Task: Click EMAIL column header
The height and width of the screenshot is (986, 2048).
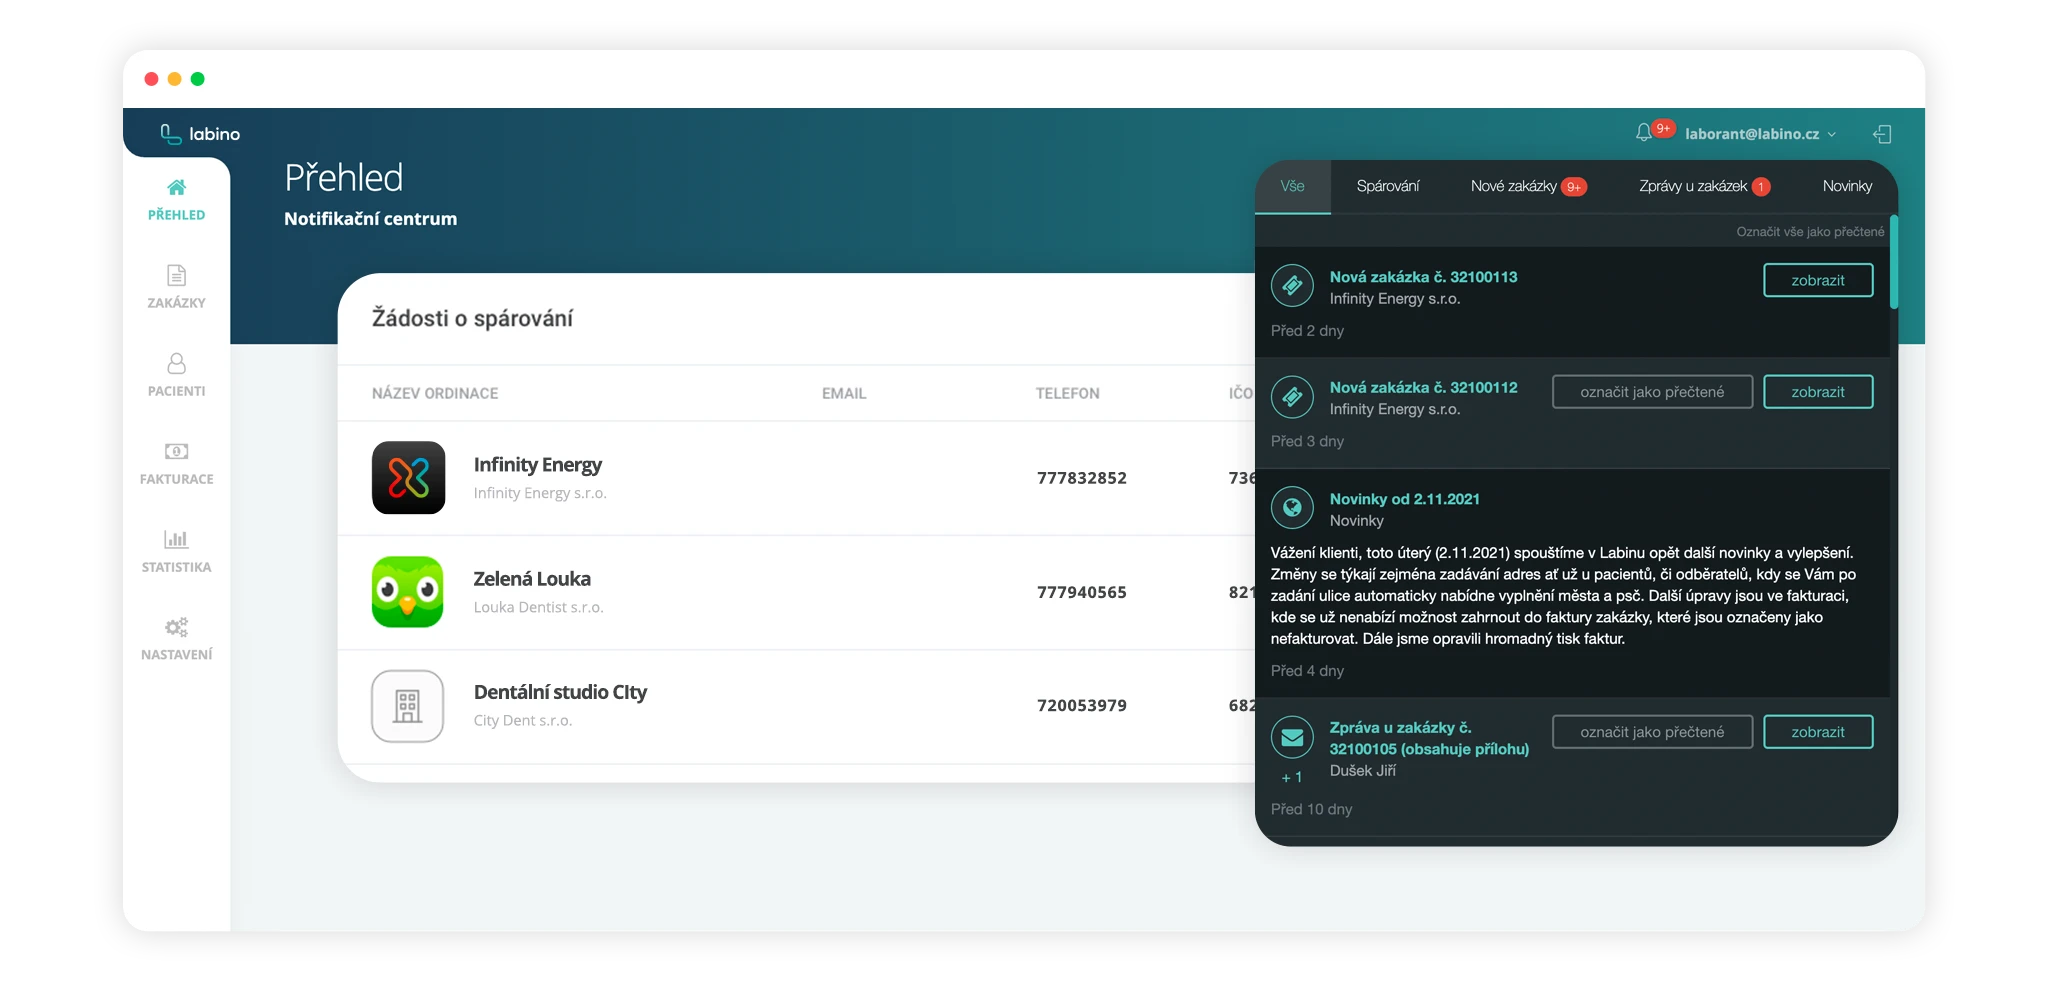Action: 844,394
